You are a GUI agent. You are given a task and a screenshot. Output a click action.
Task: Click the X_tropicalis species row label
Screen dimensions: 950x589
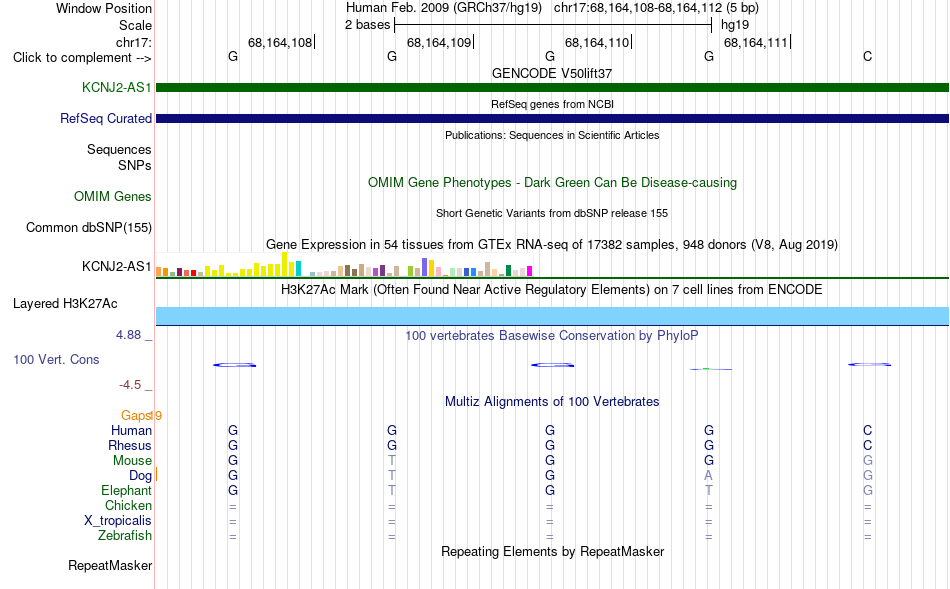[118, 521]
